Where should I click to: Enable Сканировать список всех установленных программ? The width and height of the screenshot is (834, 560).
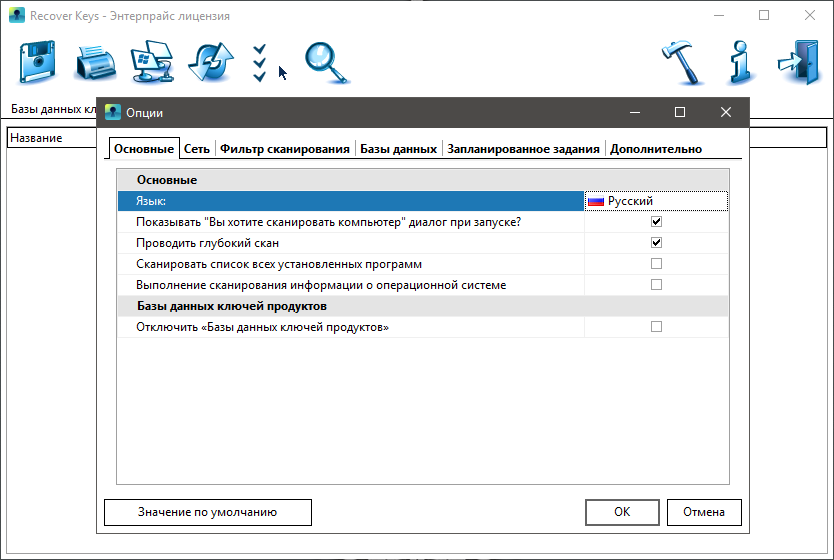656,264
